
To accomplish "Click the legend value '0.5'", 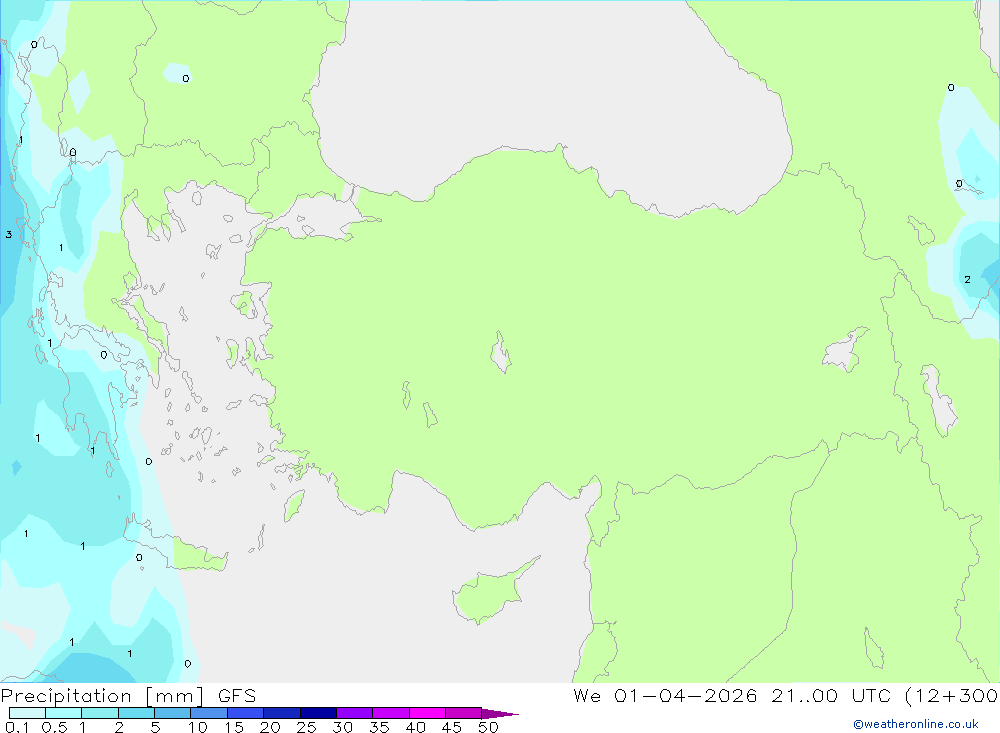I will click(x=54, y=727).
